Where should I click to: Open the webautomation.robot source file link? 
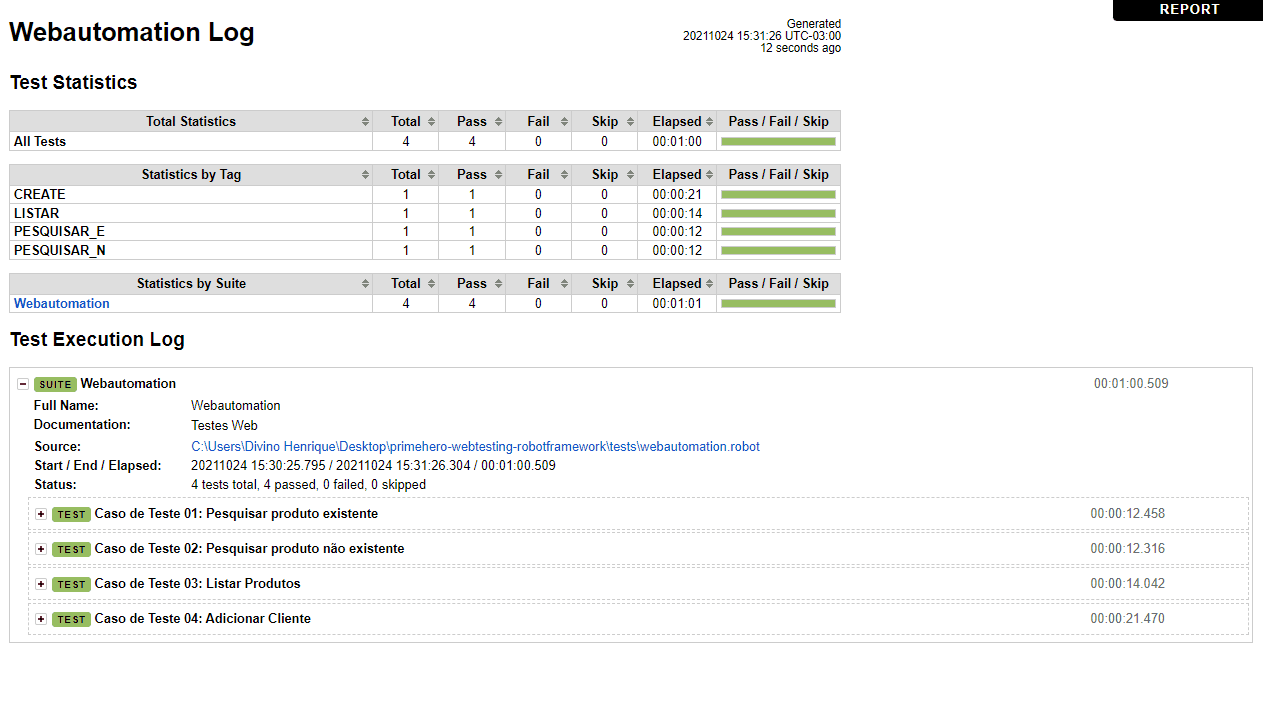tap(475, 446)
